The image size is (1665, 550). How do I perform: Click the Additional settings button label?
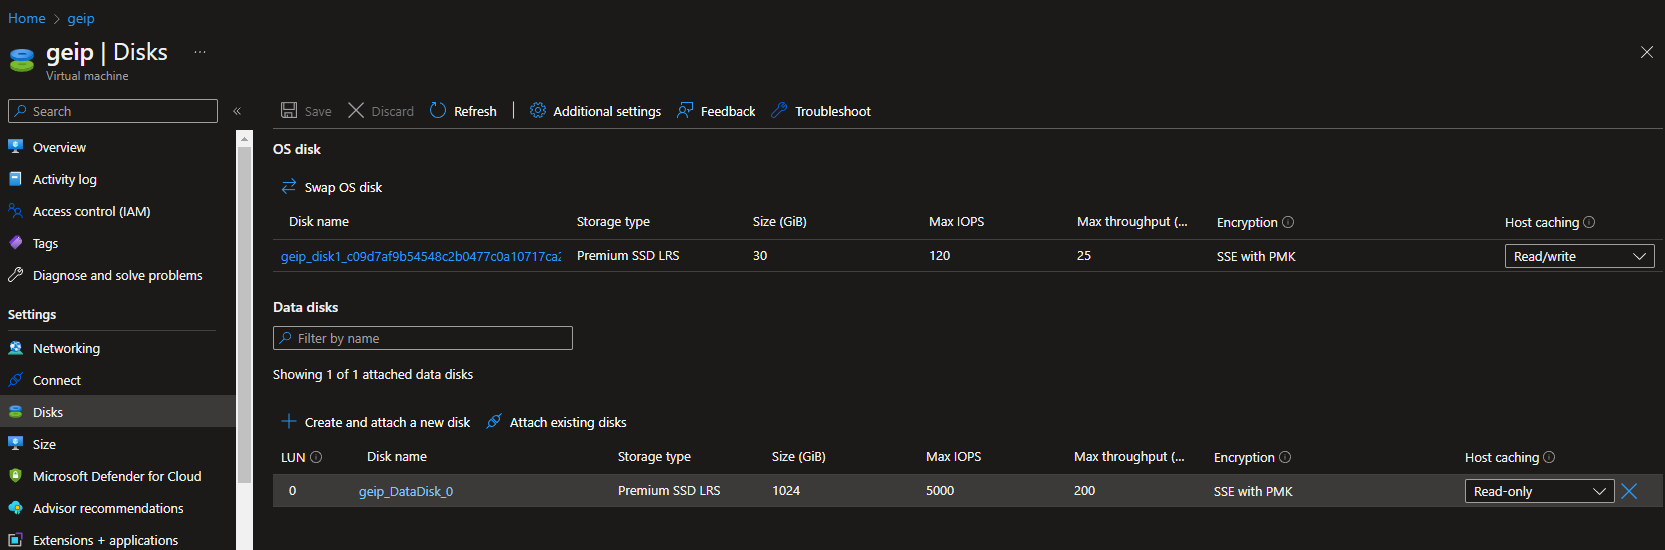[x=607, y=111]
